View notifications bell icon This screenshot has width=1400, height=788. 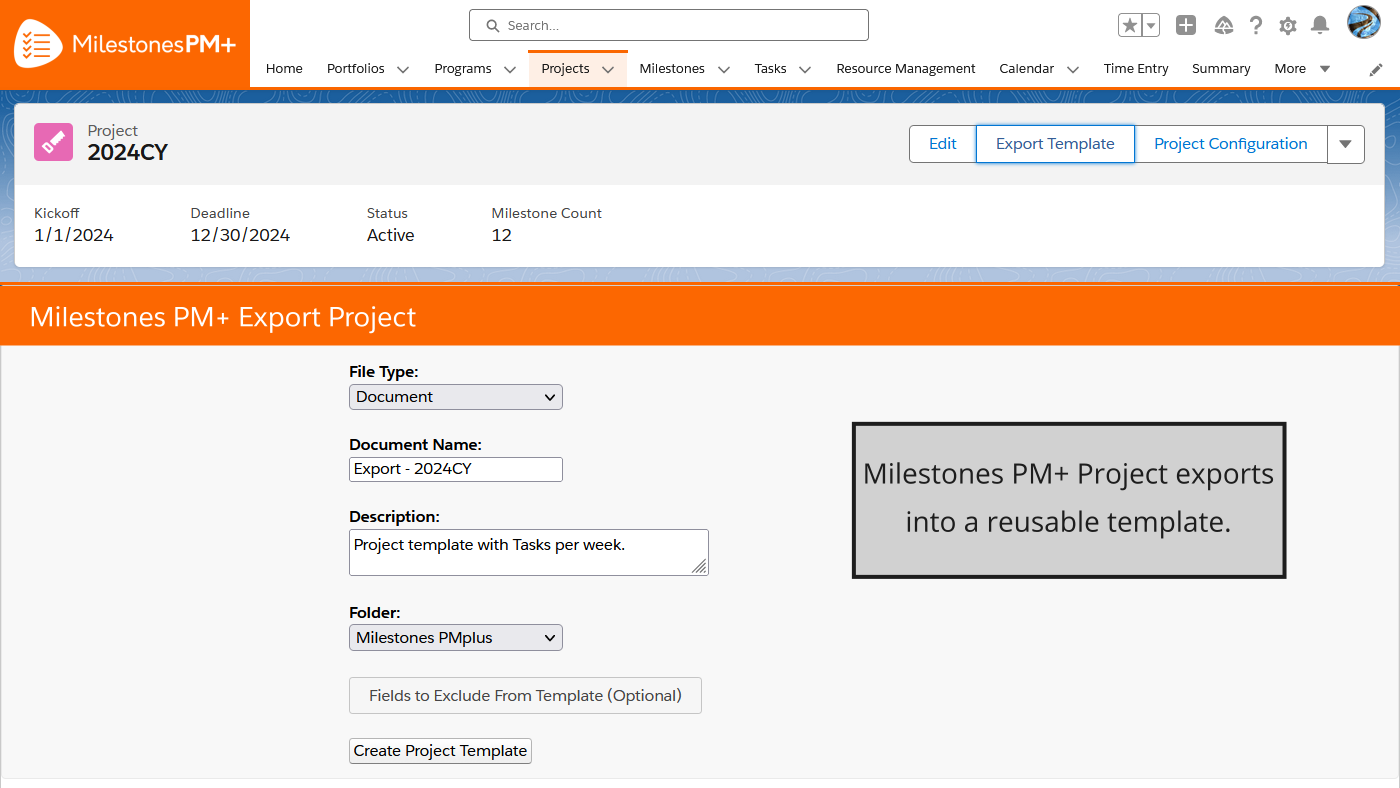tap(1320, 26)
